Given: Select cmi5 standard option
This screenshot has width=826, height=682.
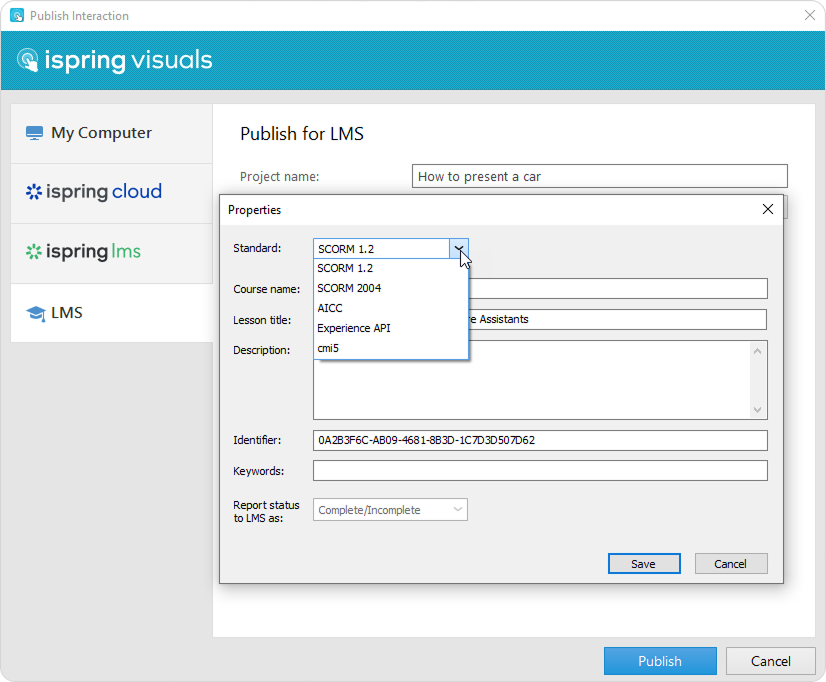Looking at the screenshot, I should tap(329, 348).
